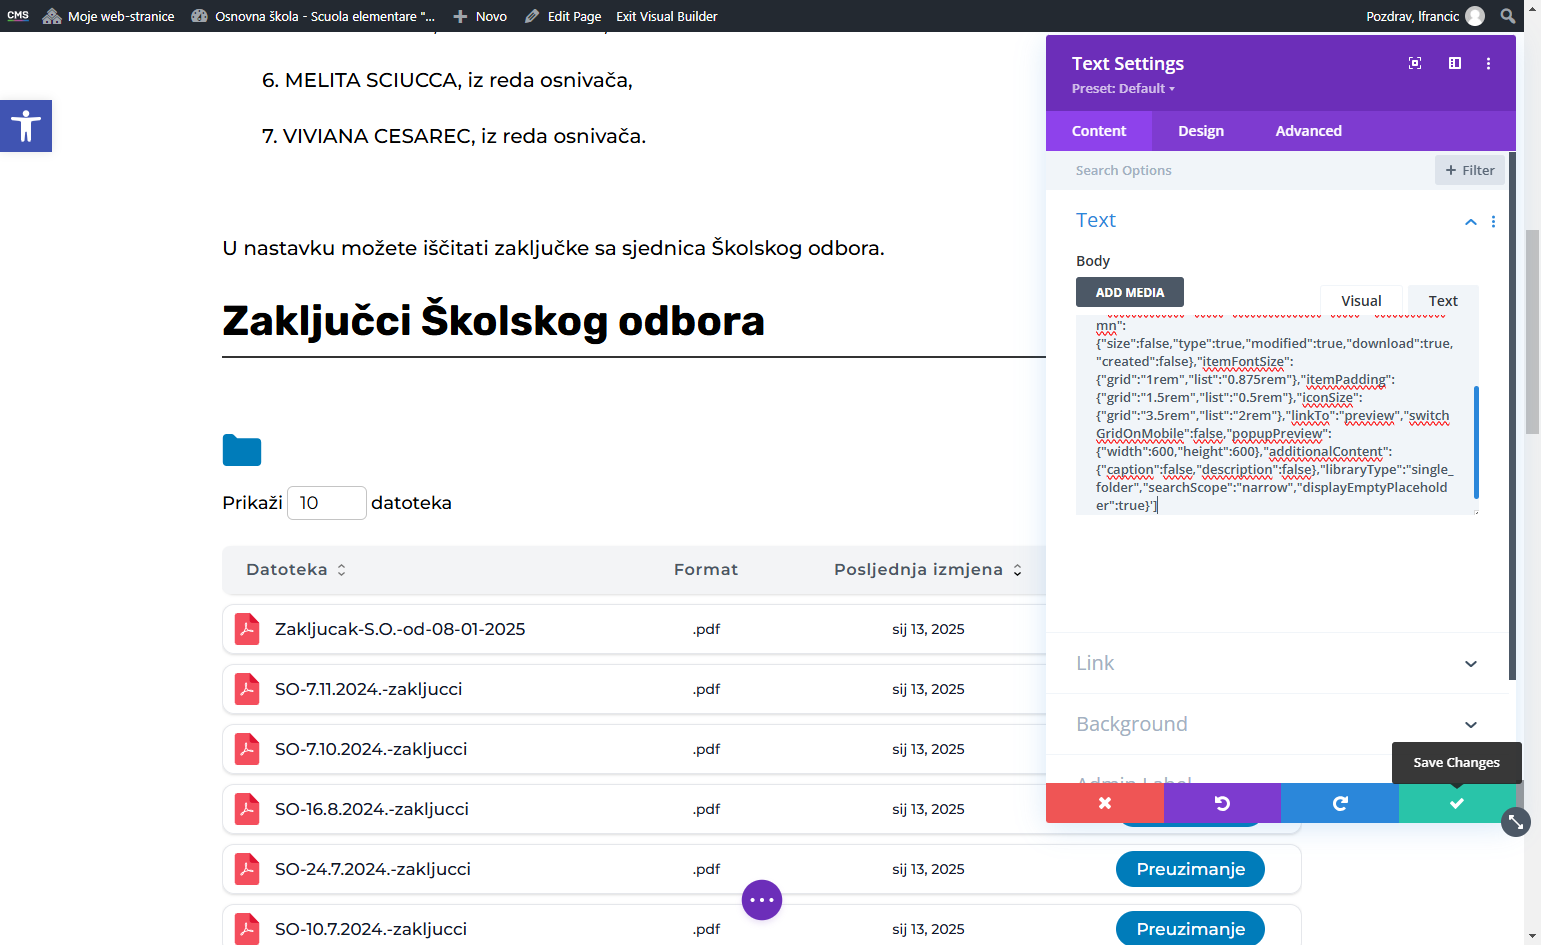Click PDF icon of Zakljucak-S.O.-od-08-01-2025
1541x945 pixels.
pyautogui.click(x=247, y=629)
